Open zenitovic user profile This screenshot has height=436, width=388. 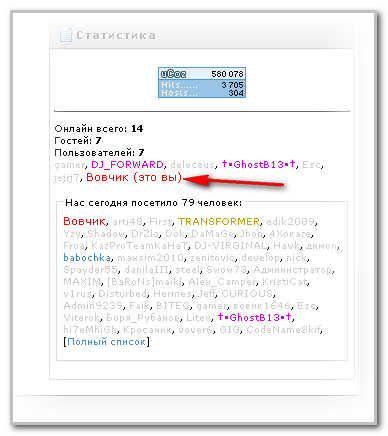212,258
